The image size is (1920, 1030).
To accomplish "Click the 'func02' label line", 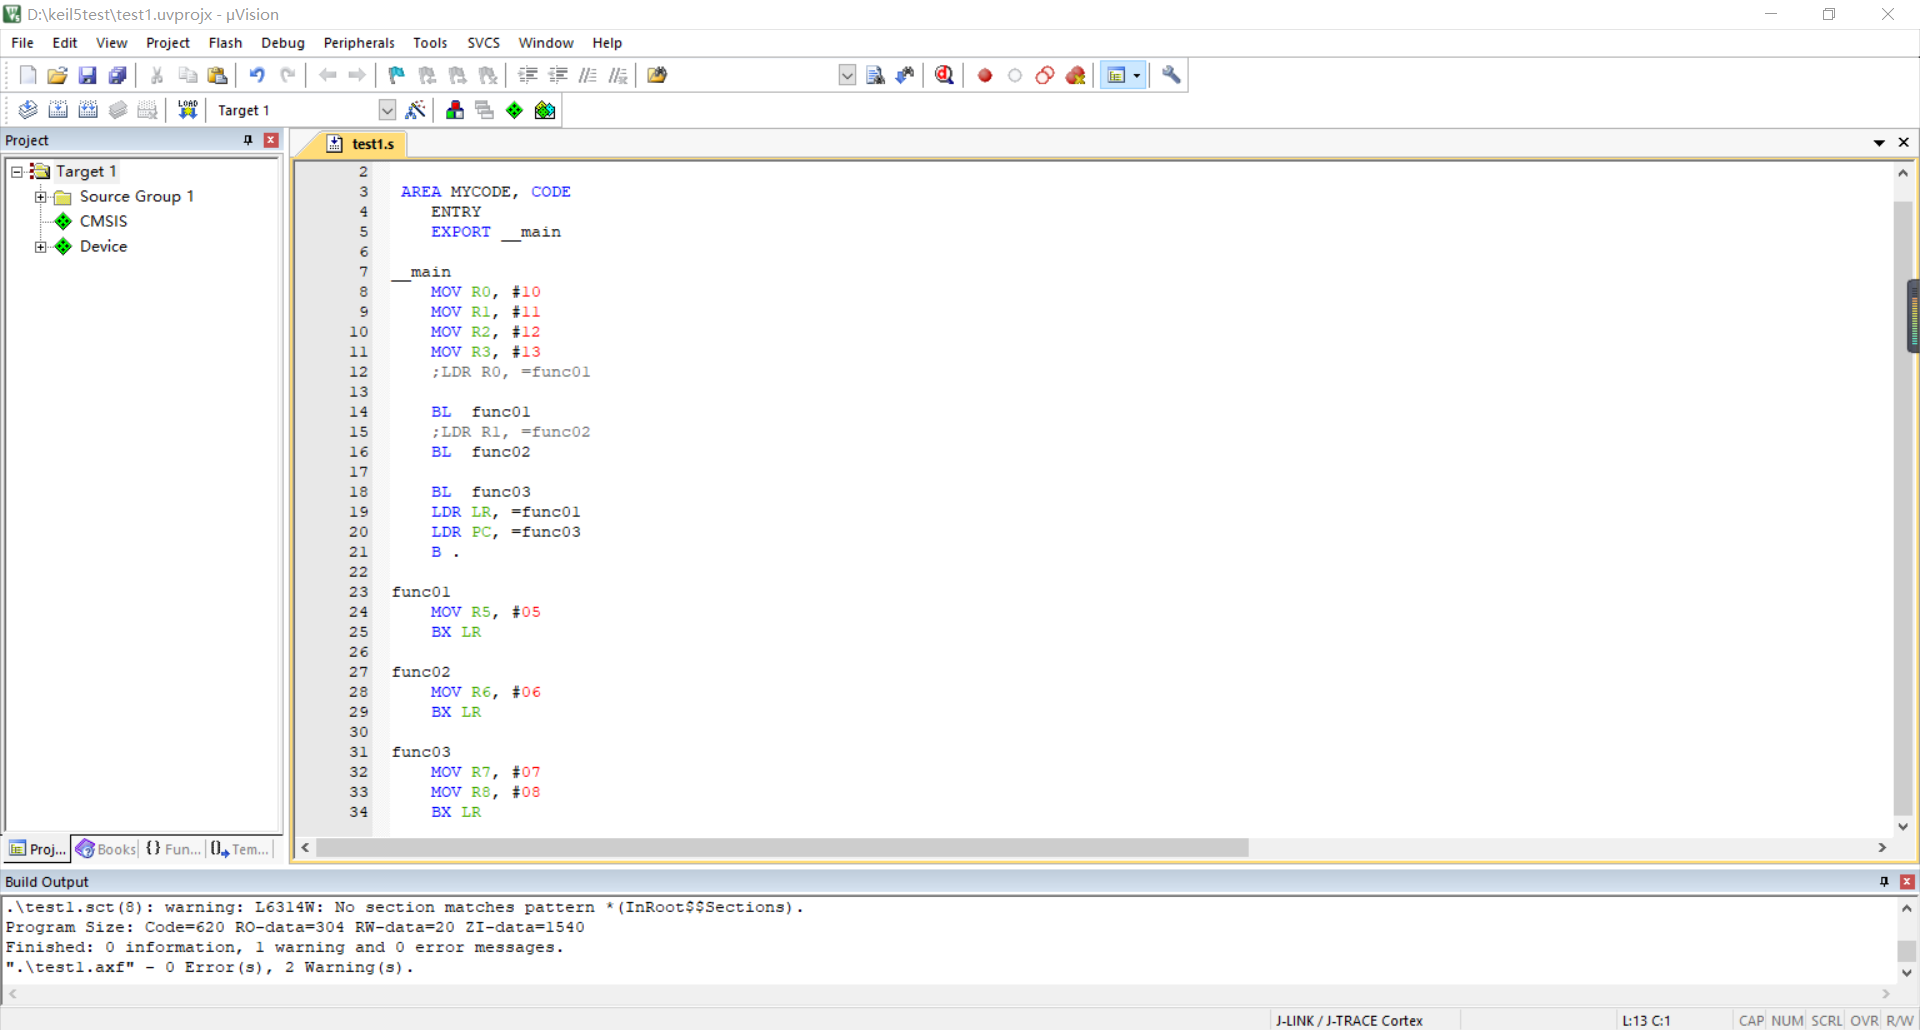I will click(x=421, y=672).
